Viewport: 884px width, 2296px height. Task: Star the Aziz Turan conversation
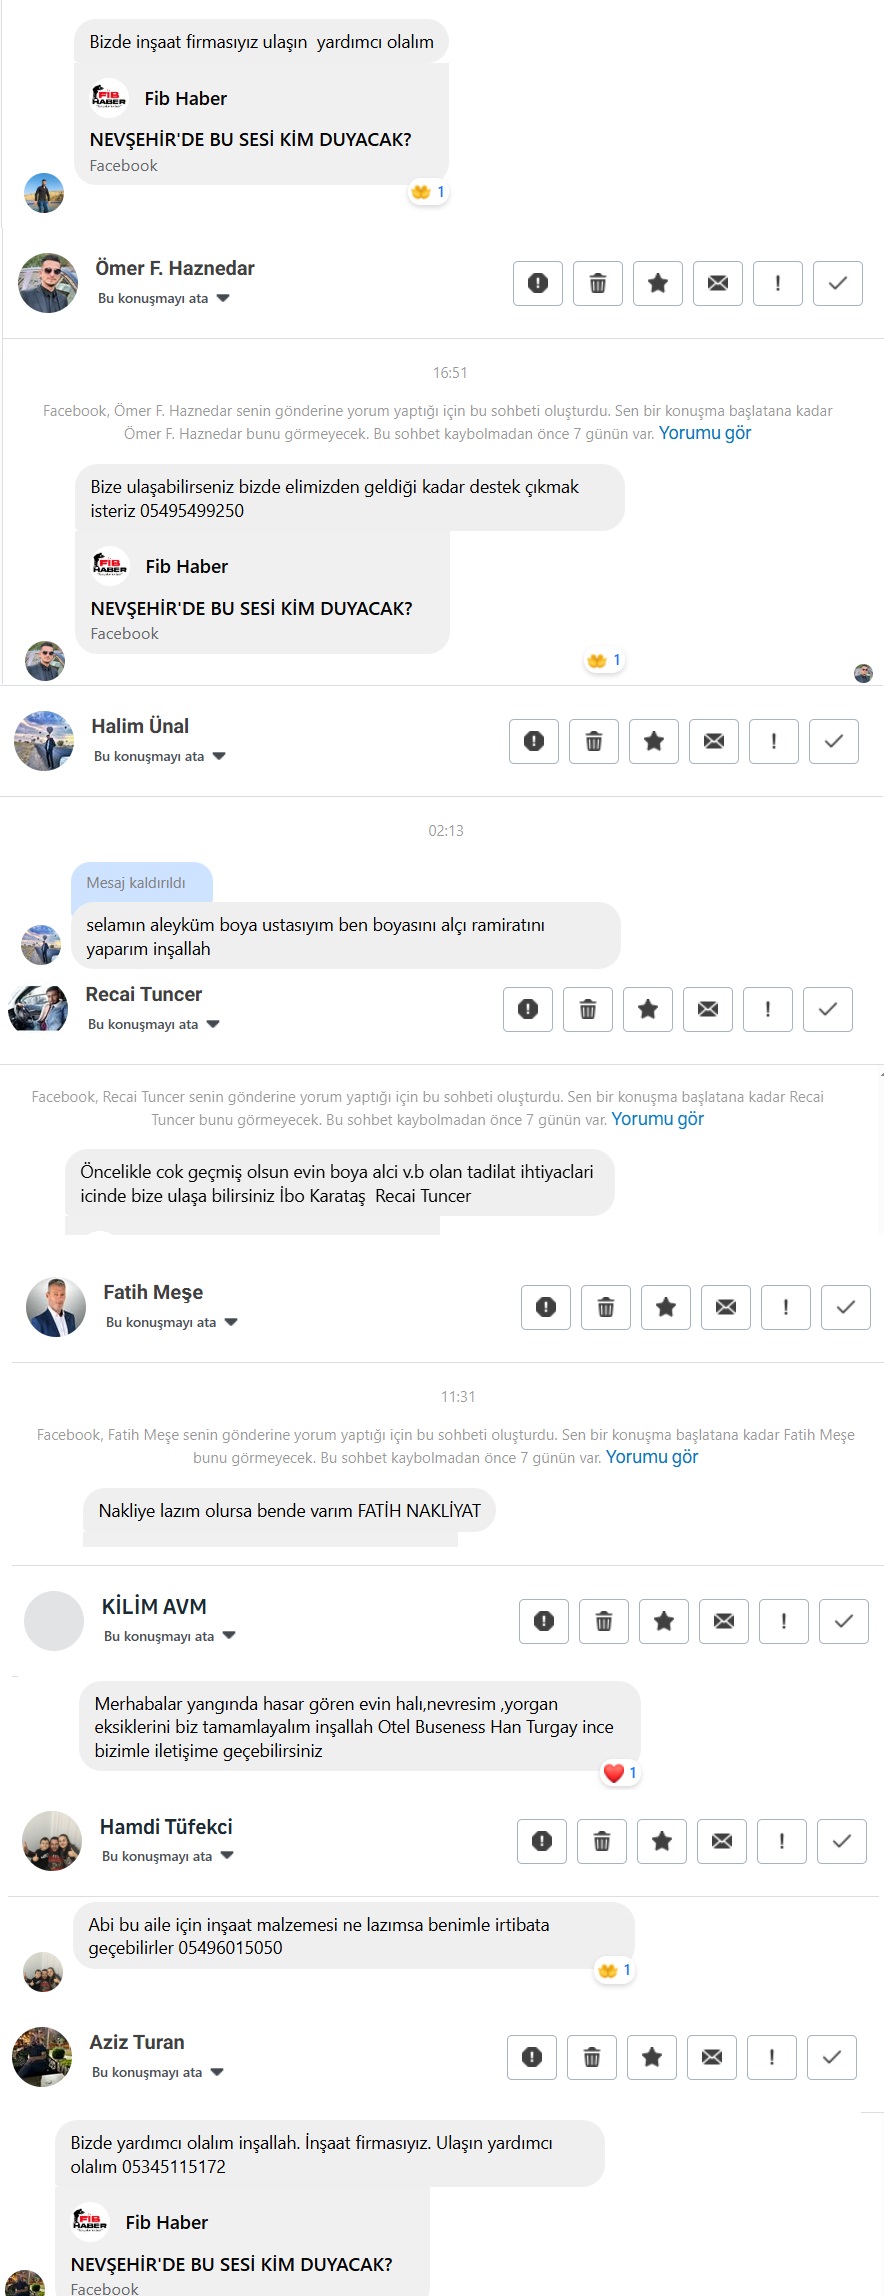tap(652, 2057)
